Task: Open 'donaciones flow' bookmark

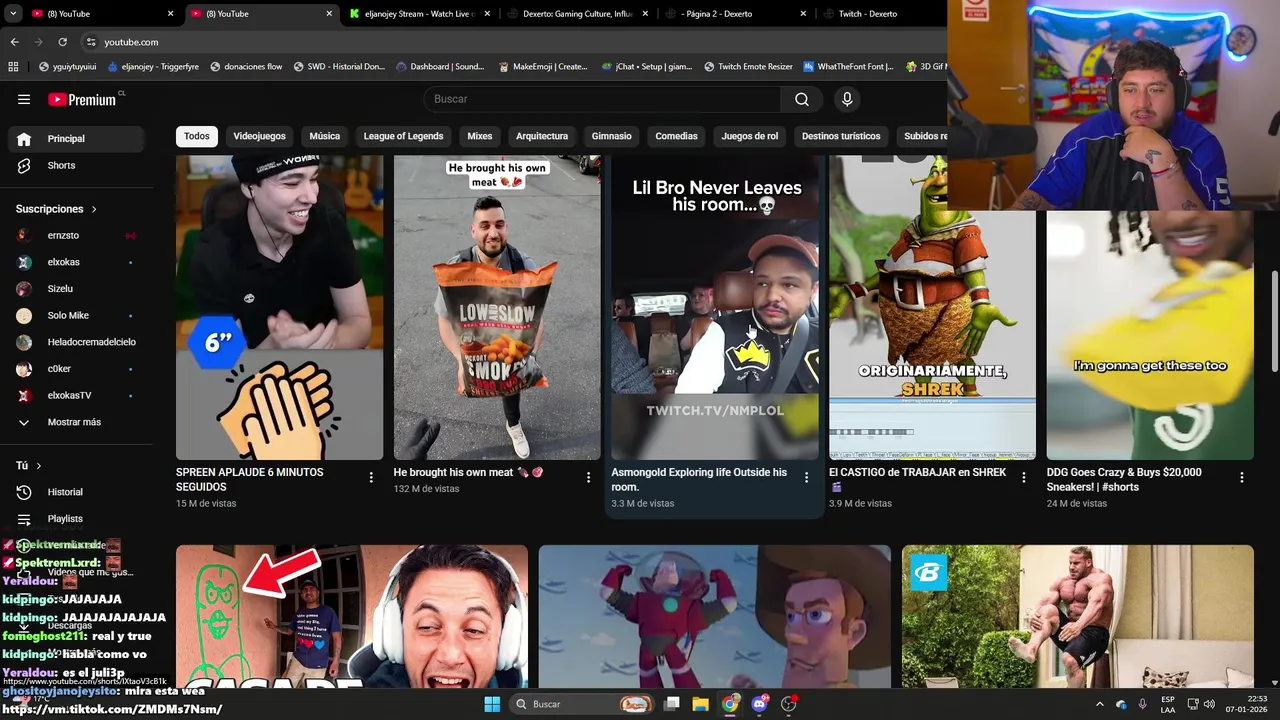Action: (x=246, y=67)
